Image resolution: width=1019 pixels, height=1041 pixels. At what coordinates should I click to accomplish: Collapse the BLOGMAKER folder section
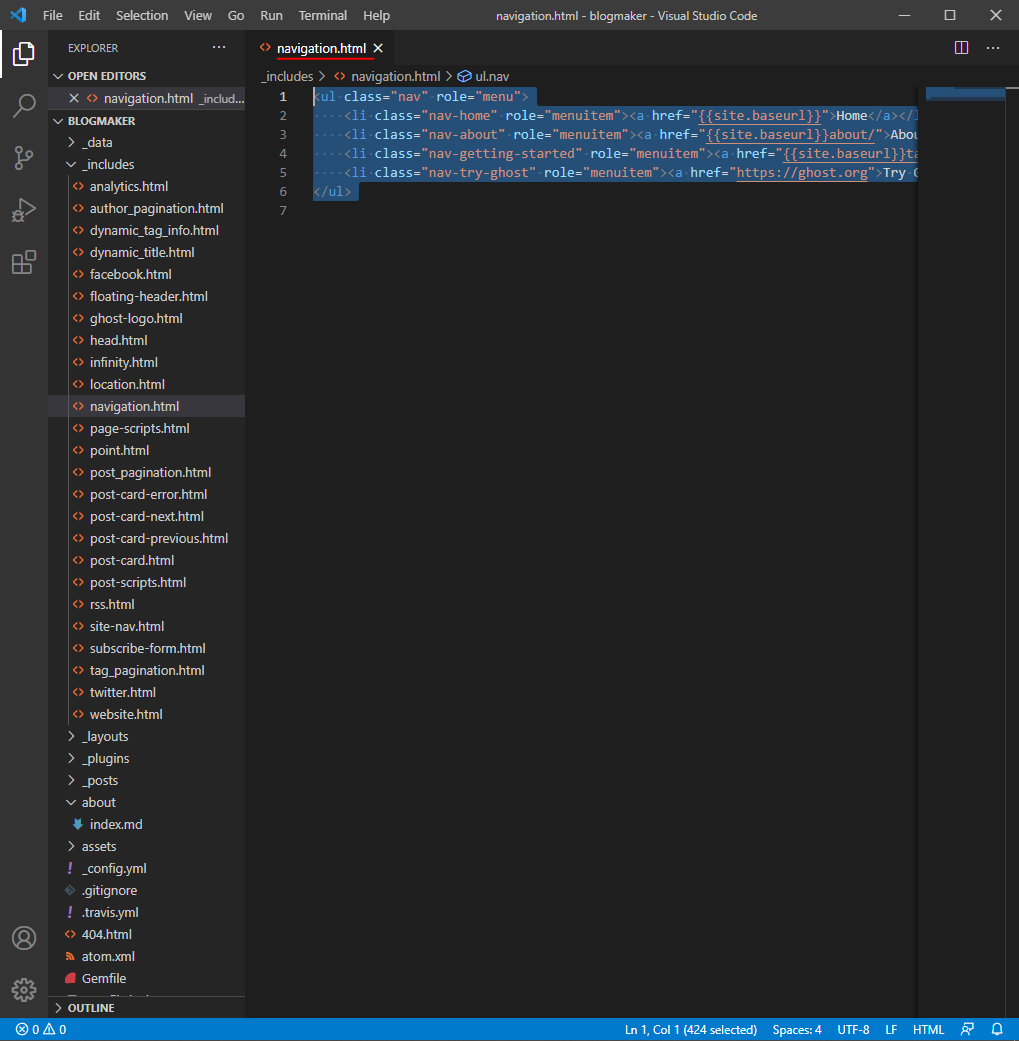point(58,121)
